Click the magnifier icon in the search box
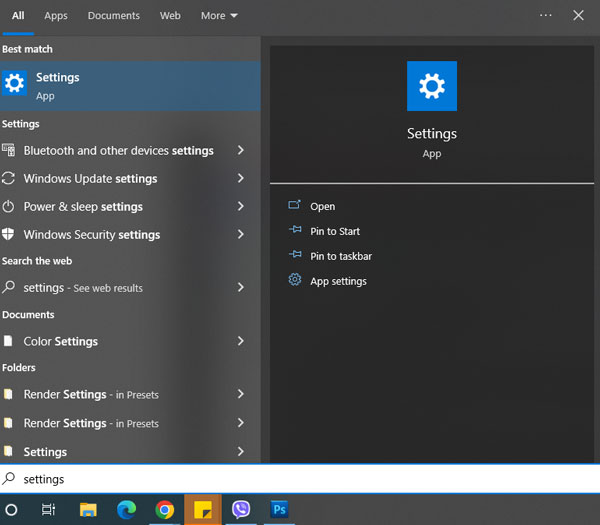The image size is (600, 525). point(8,478)
